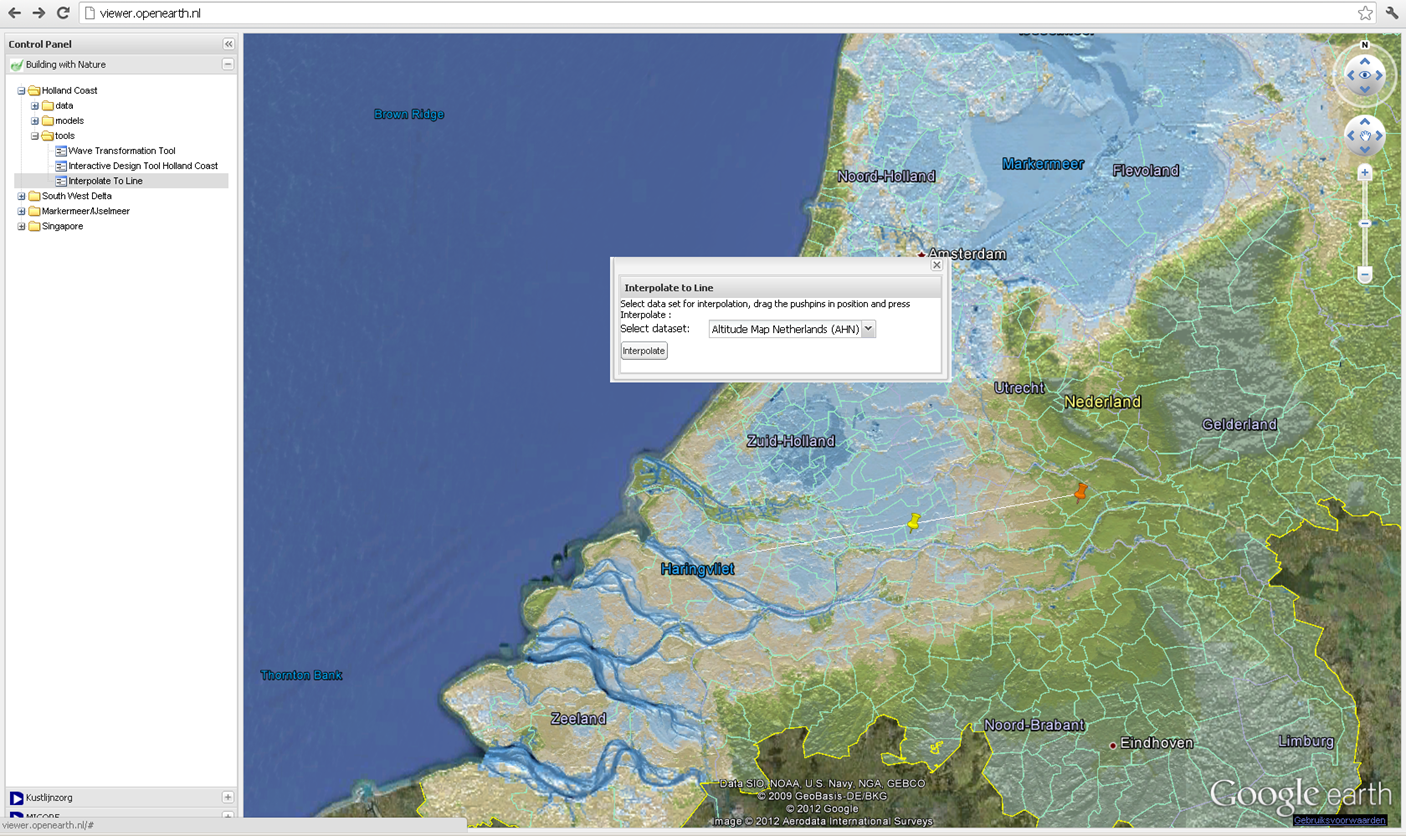Screen dimensions: 1406x836
Task: Expand the models folder node
Action: point(35,120)
